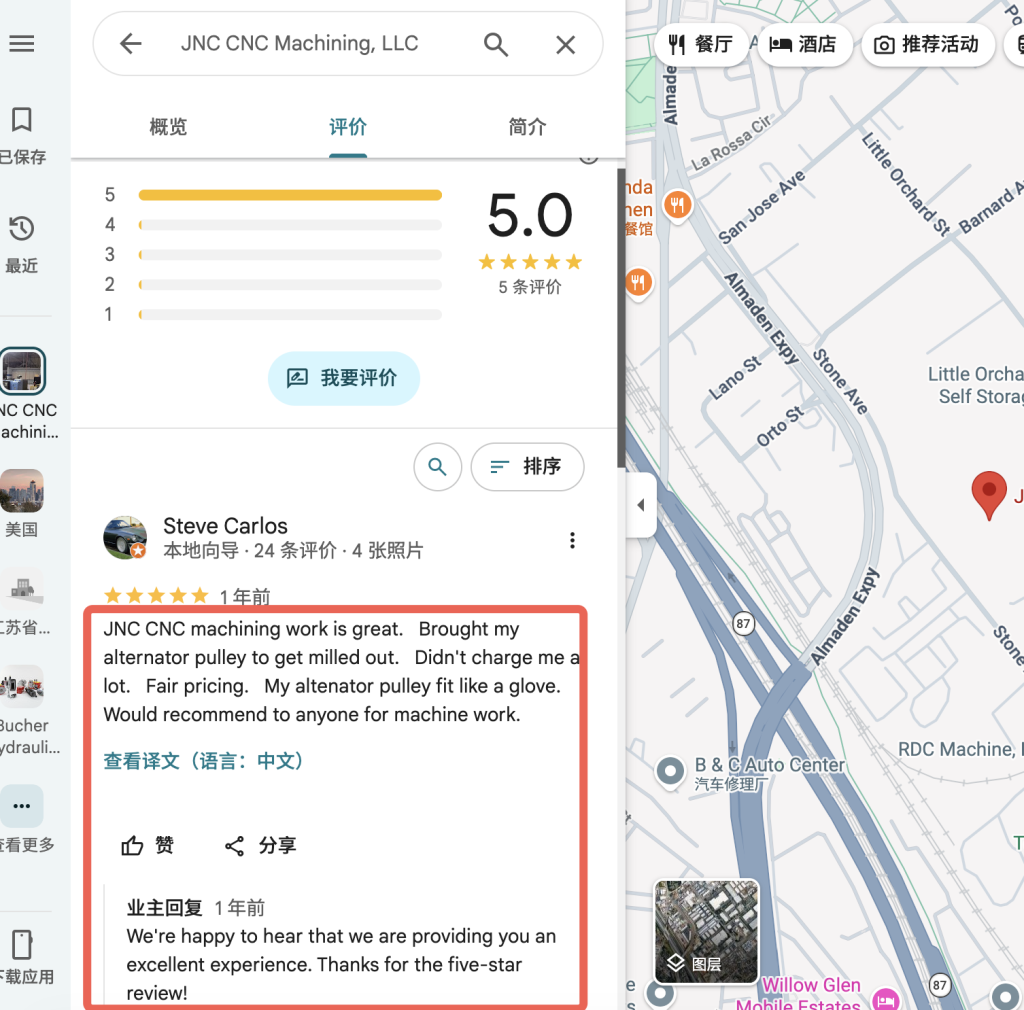
Task: Share the review with the 分享 button
Action: 260,845
